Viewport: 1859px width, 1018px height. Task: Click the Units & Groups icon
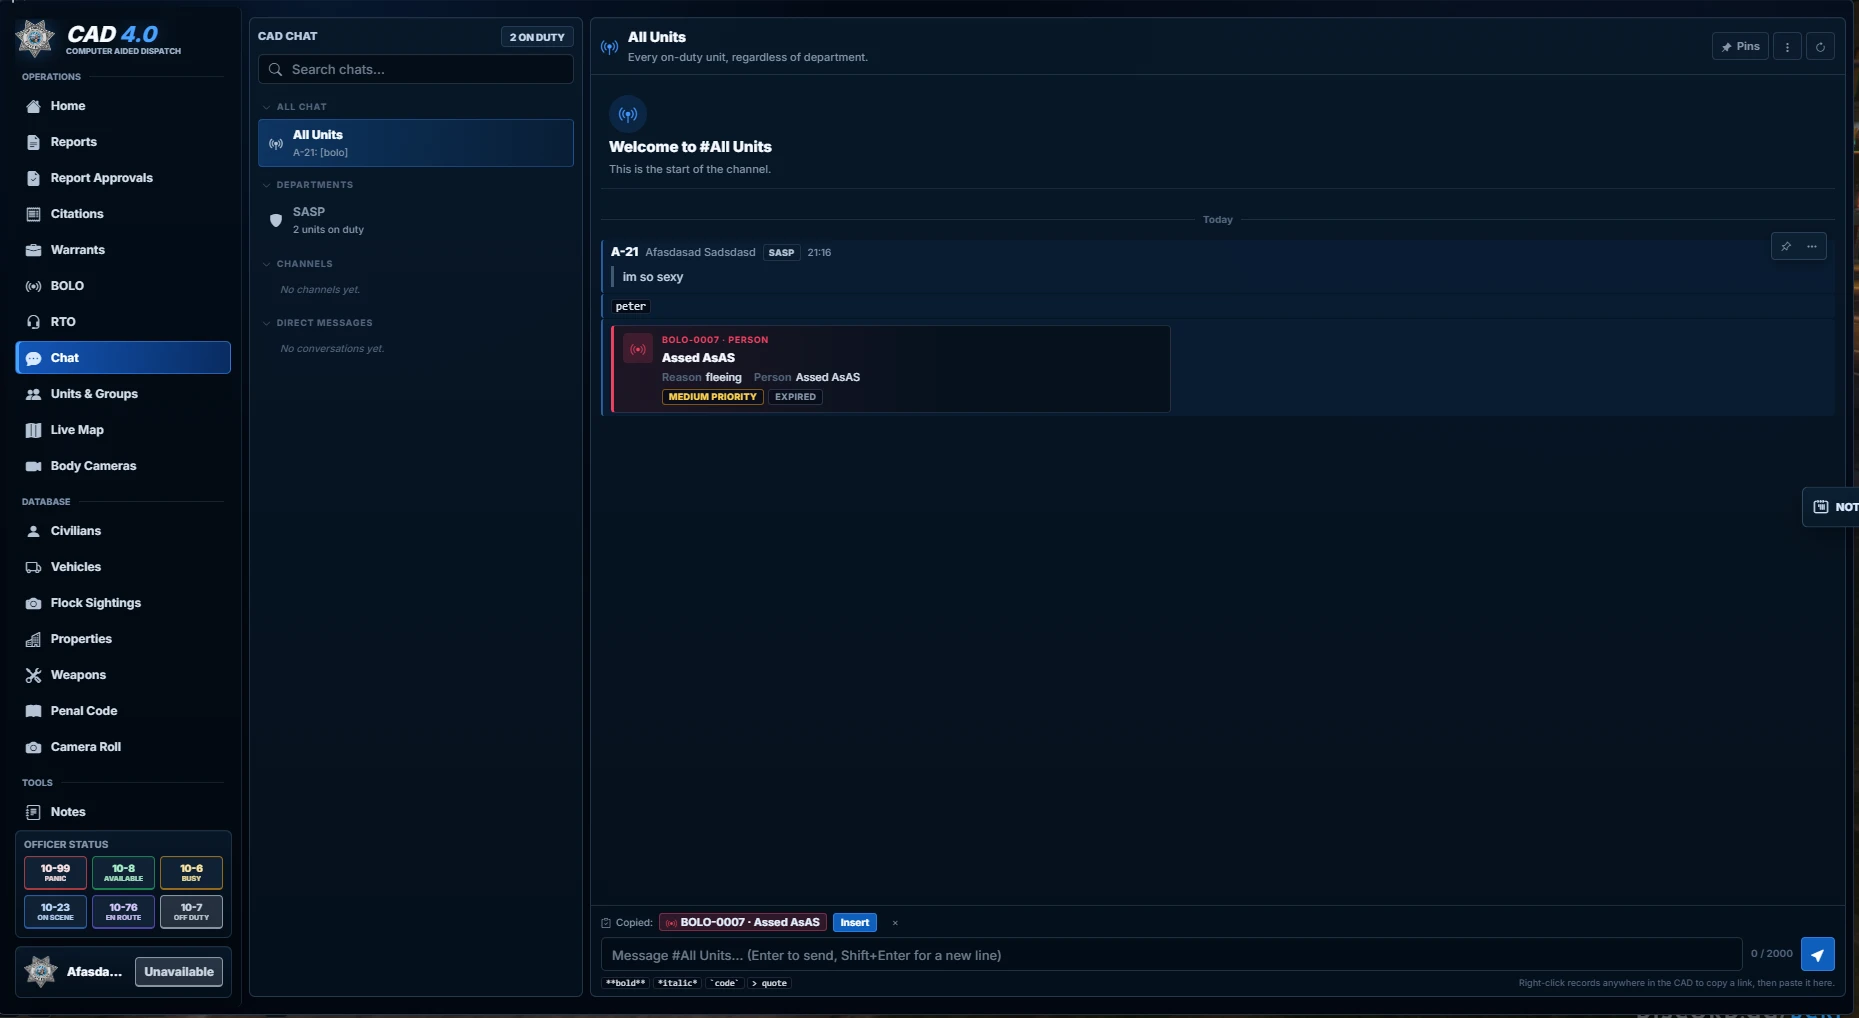(x=33, y=394)
